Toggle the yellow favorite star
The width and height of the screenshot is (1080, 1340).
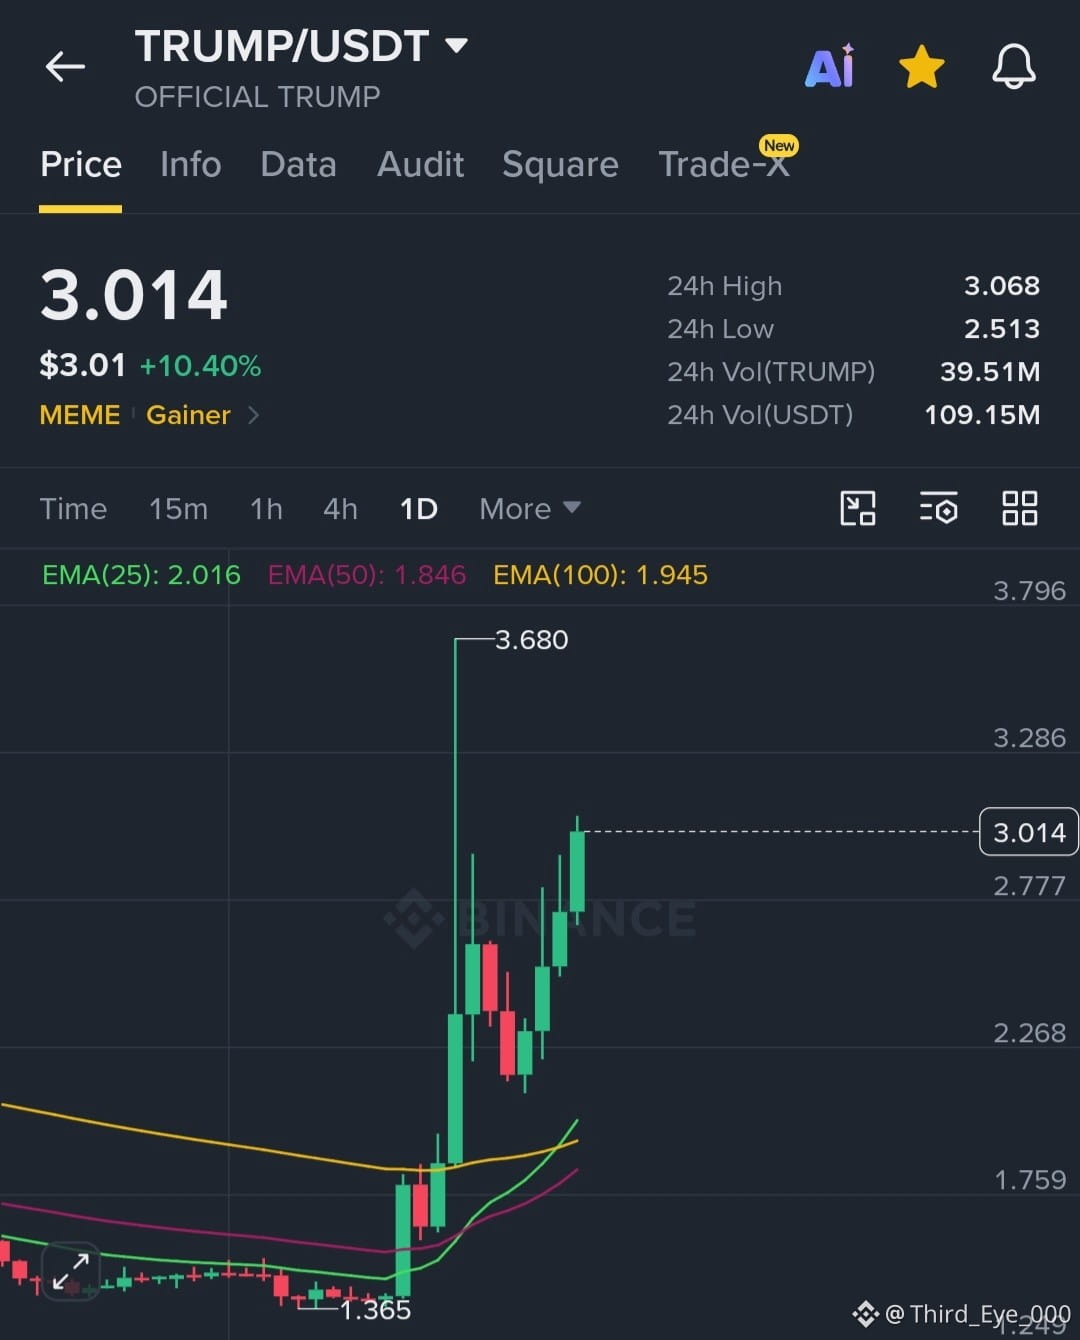pyautogui.click(x=921, y=67)
